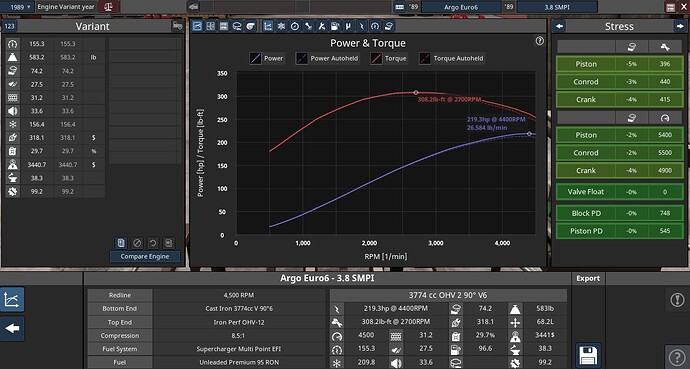The image size is (690, 369).
Task: Select the four-grid layout view icon
Action: [x=210, y=26]
